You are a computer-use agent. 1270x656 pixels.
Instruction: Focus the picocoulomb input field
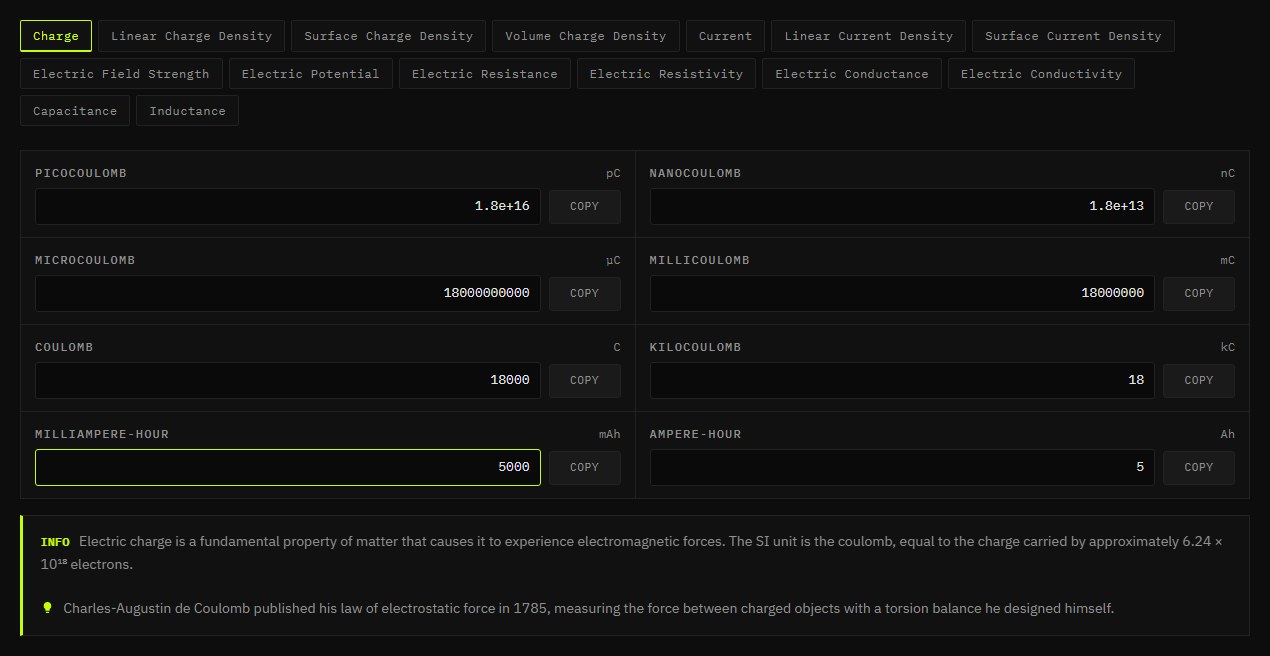pyautogui.click(x=288, y=206)
